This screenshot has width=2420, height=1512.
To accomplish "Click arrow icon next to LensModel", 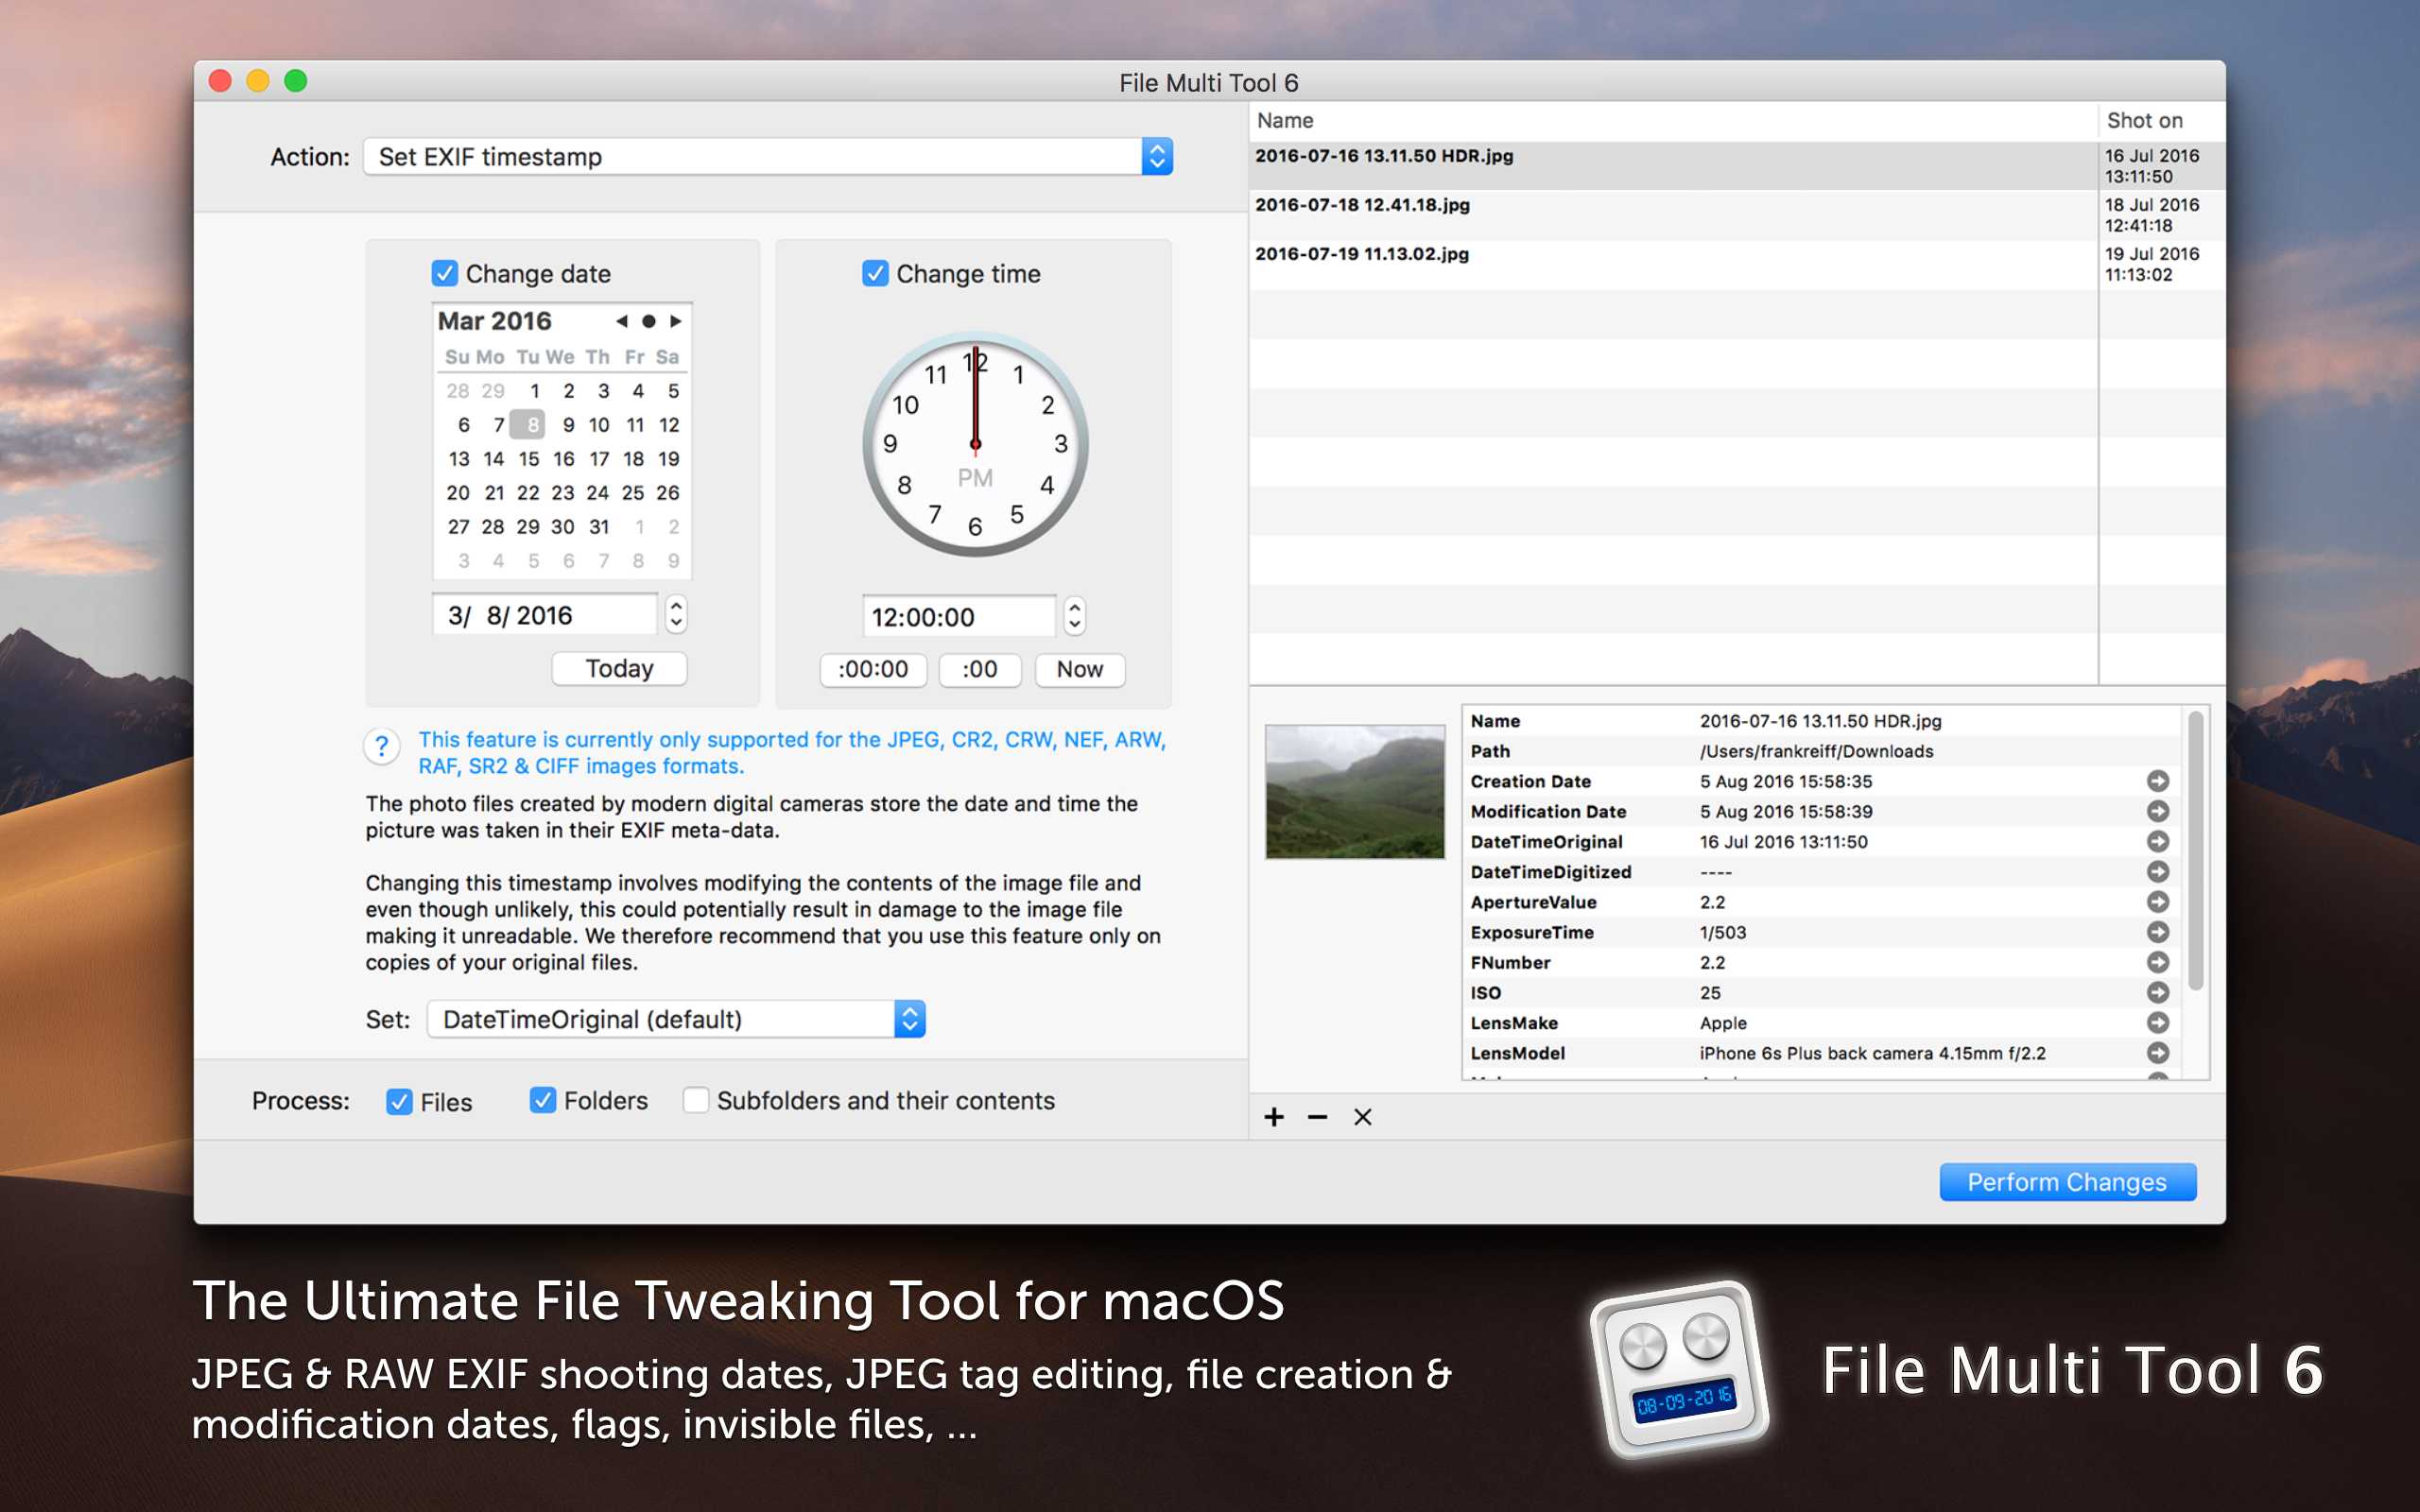I will click(x=2158, y=1053).
